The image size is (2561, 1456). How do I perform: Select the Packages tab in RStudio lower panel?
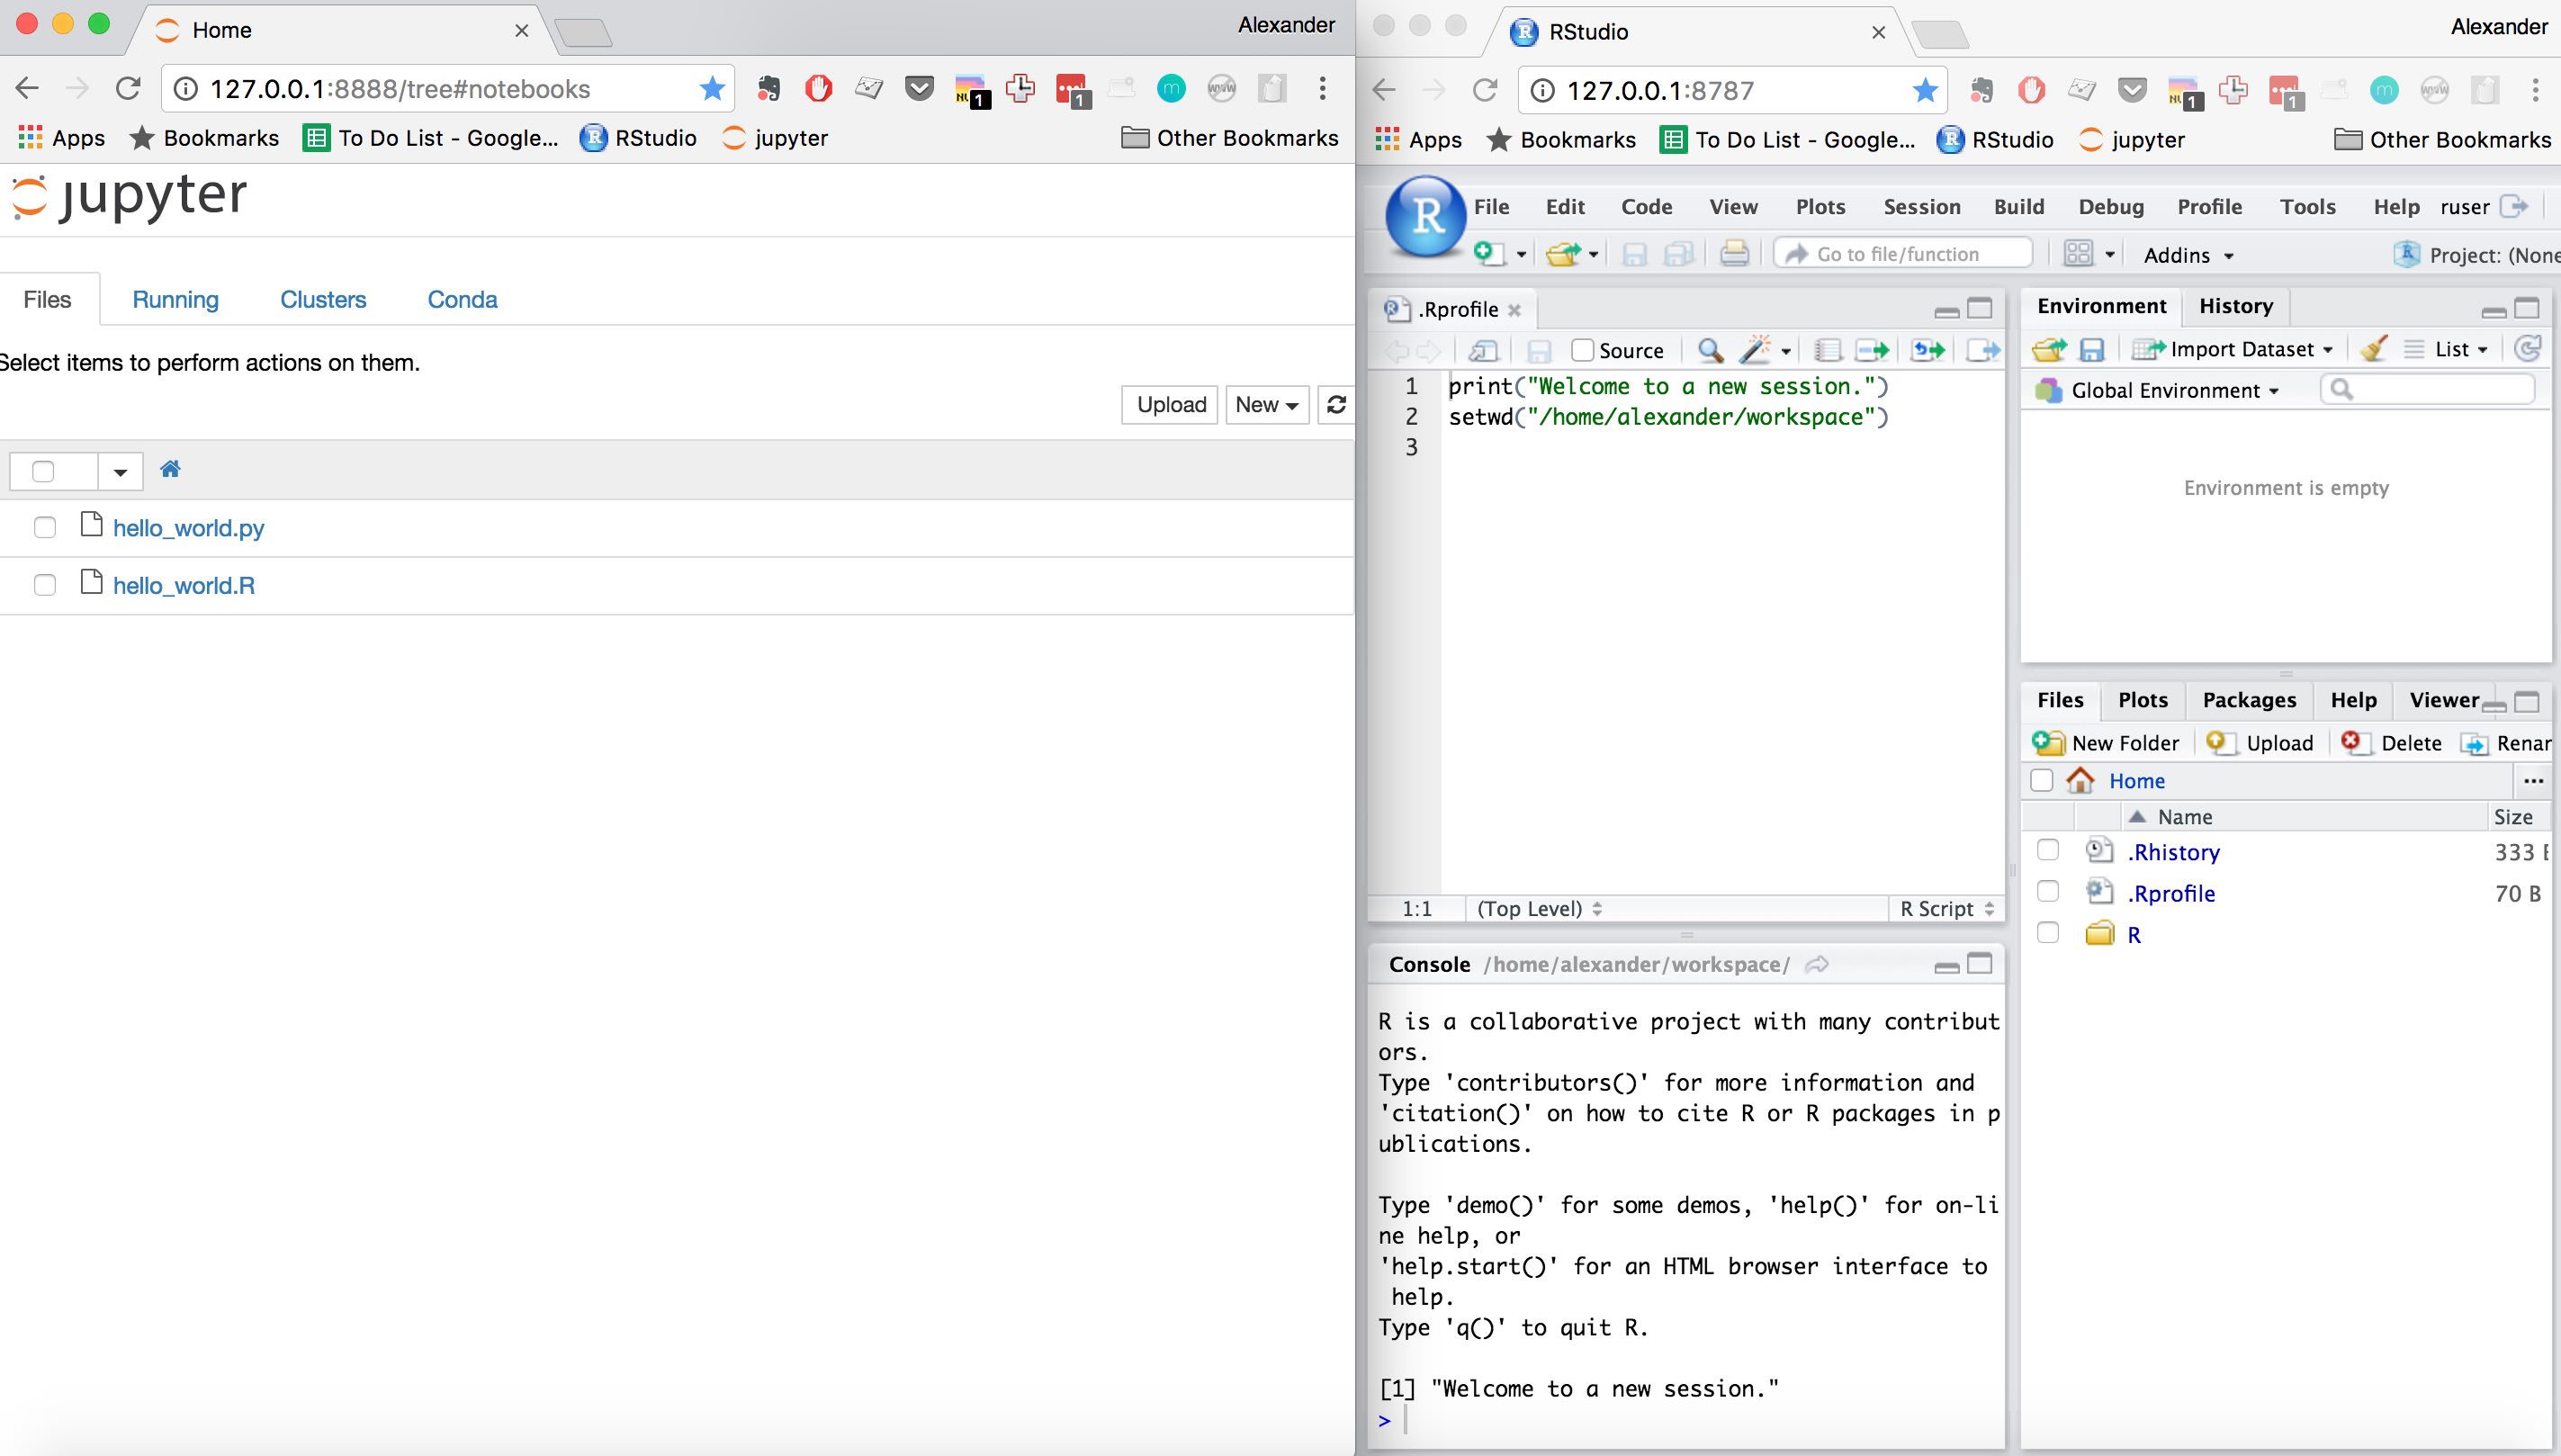[x=2248, y=698]
